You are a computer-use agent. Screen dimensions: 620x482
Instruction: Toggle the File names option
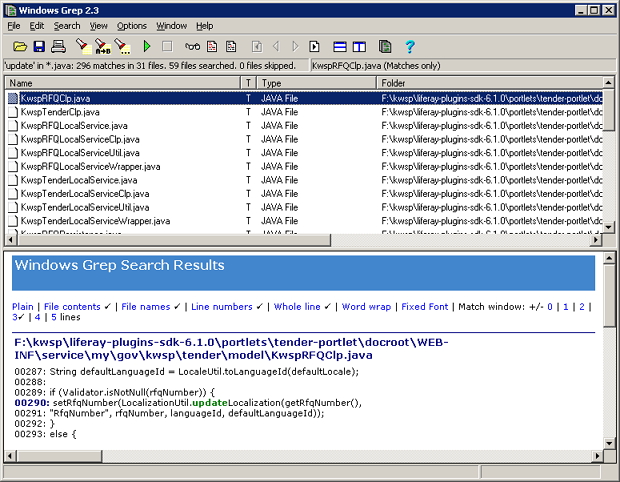(146, 307)
